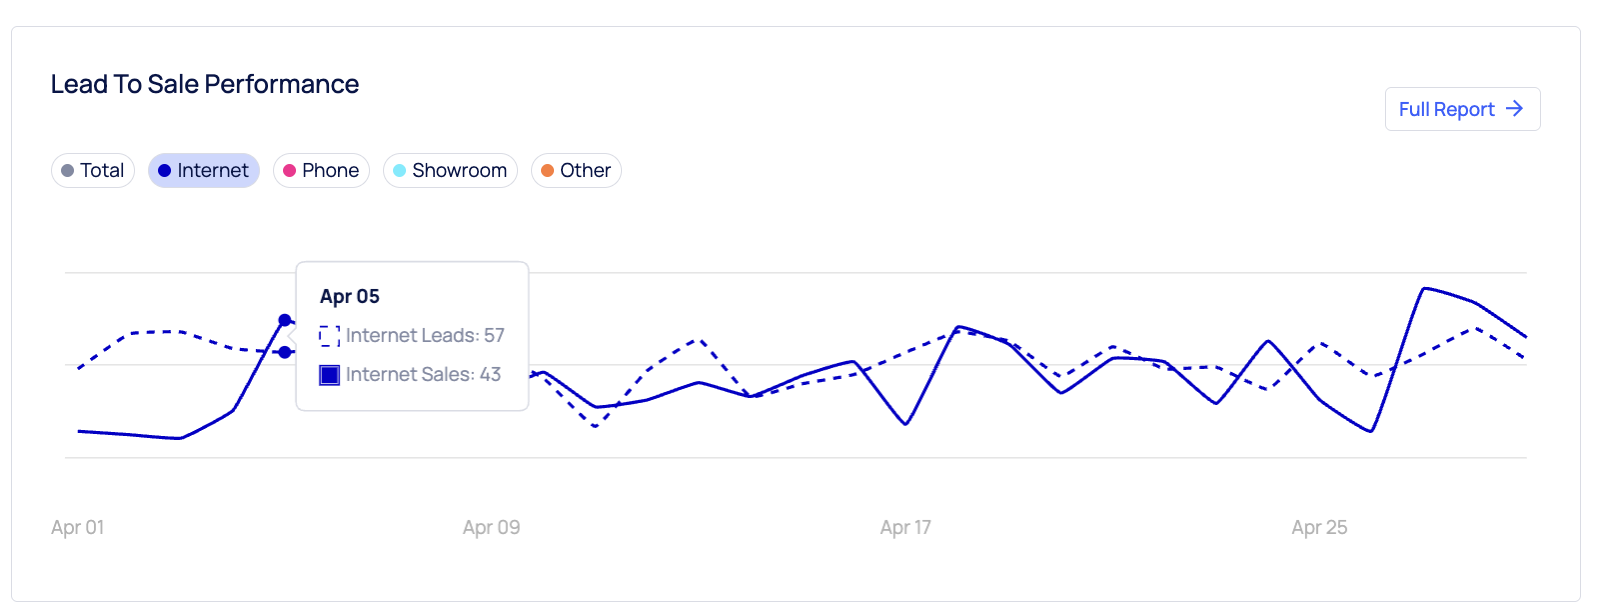Click the navy dot on the Internet chip
1598x616 pixels.
coord(164,170)
